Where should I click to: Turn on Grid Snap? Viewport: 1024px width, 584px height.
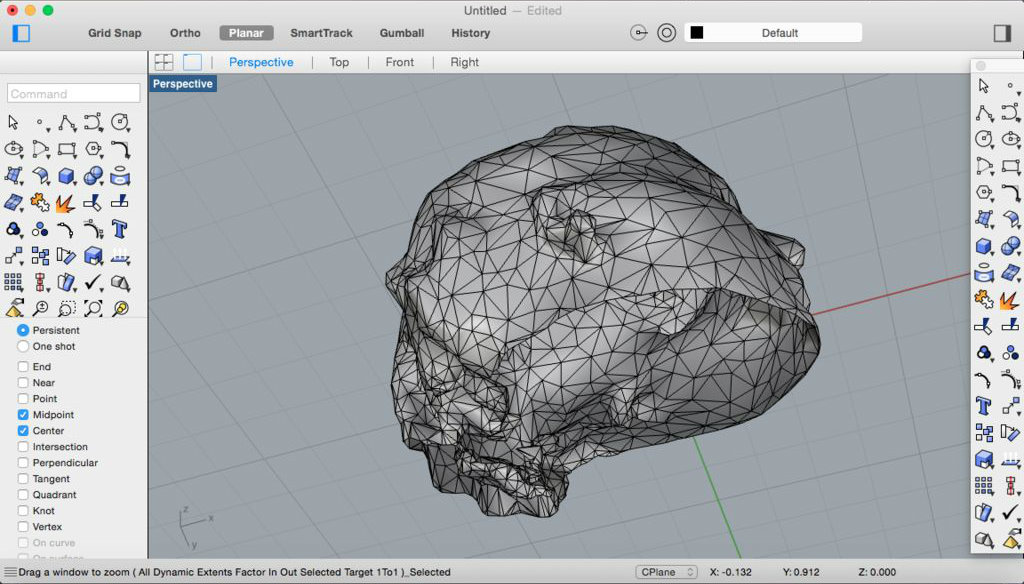114,33
